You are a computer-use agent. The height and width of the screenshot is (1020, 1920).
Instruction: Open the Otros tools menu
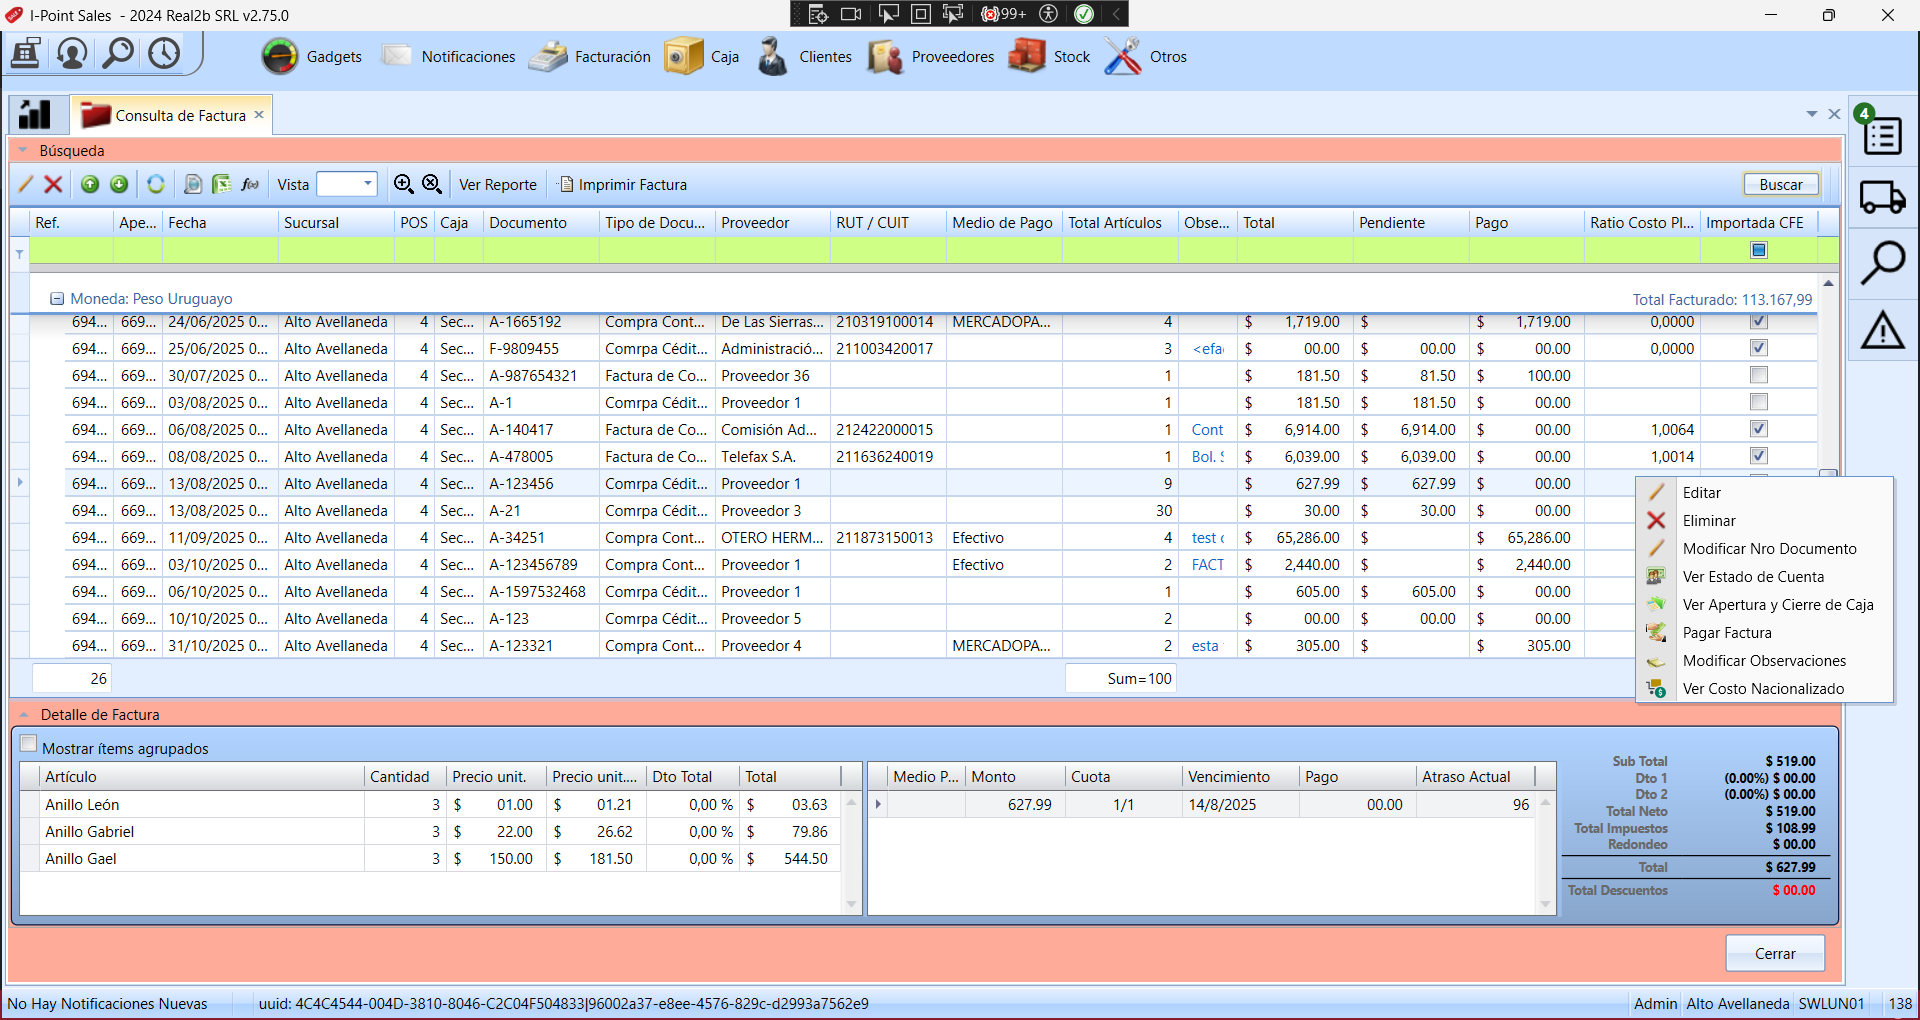coord(1146,57)
